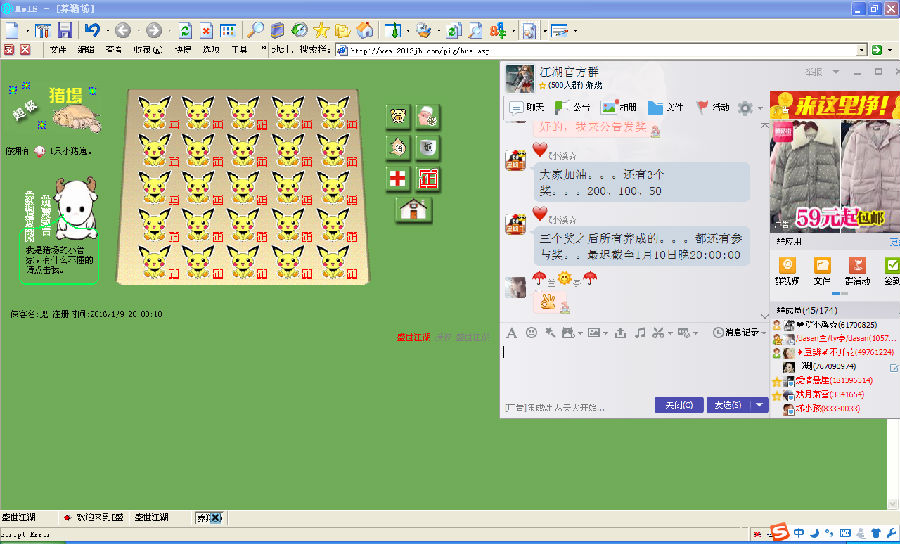Click the scissors screenshot icon in chat
Image resolution: width=900 pixels, height=544 pixels.
pyautogui.click(x=658, y=332)
